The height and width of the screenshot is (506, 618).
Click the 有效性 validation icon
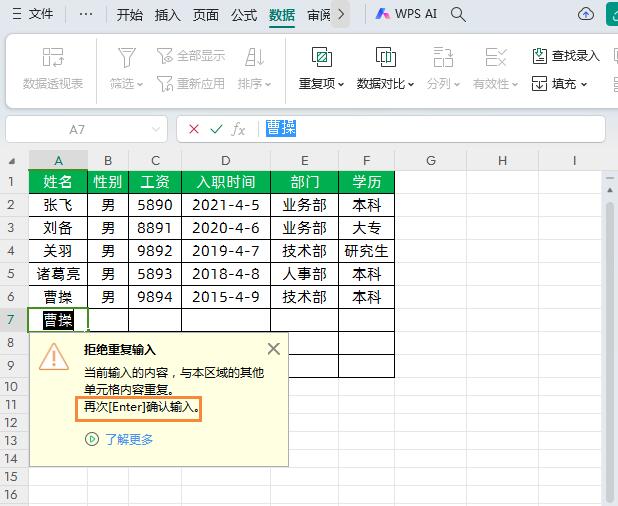(x=495, y=57)
